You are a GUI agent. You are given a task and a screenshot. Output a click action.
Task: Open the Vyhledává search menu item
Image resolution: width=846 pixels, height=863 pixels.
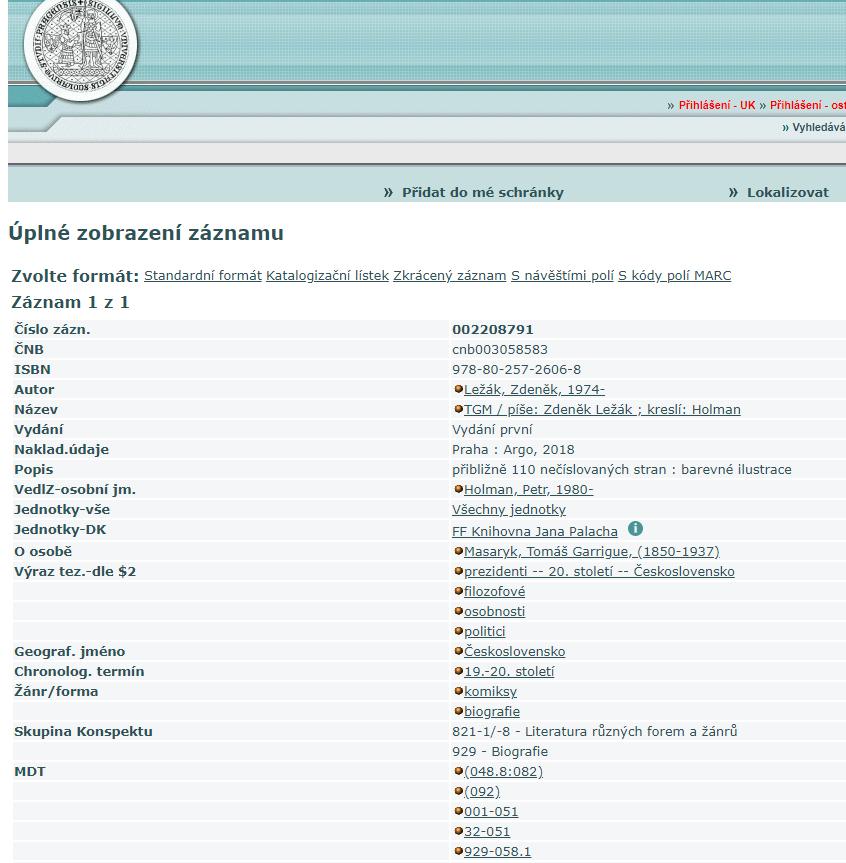[x=818, y=127]
